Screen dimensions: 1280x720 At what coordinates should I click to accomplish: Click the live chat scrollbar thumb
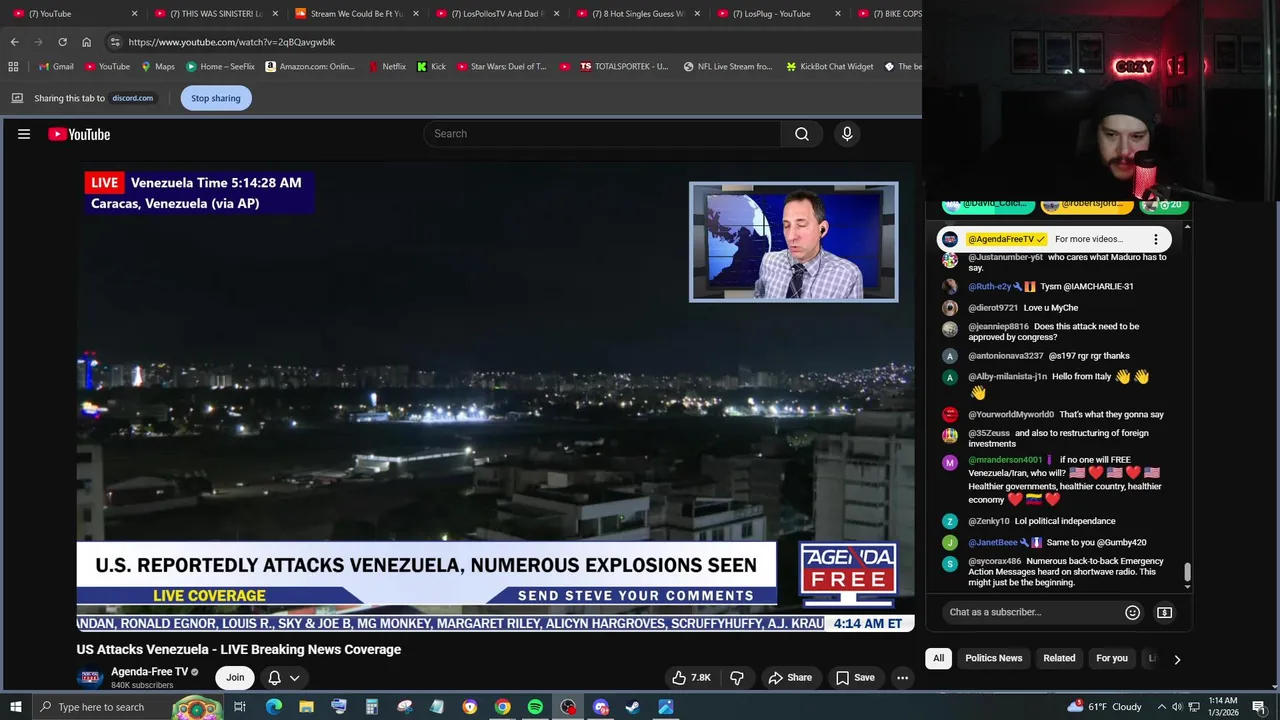pos(1187,572)
